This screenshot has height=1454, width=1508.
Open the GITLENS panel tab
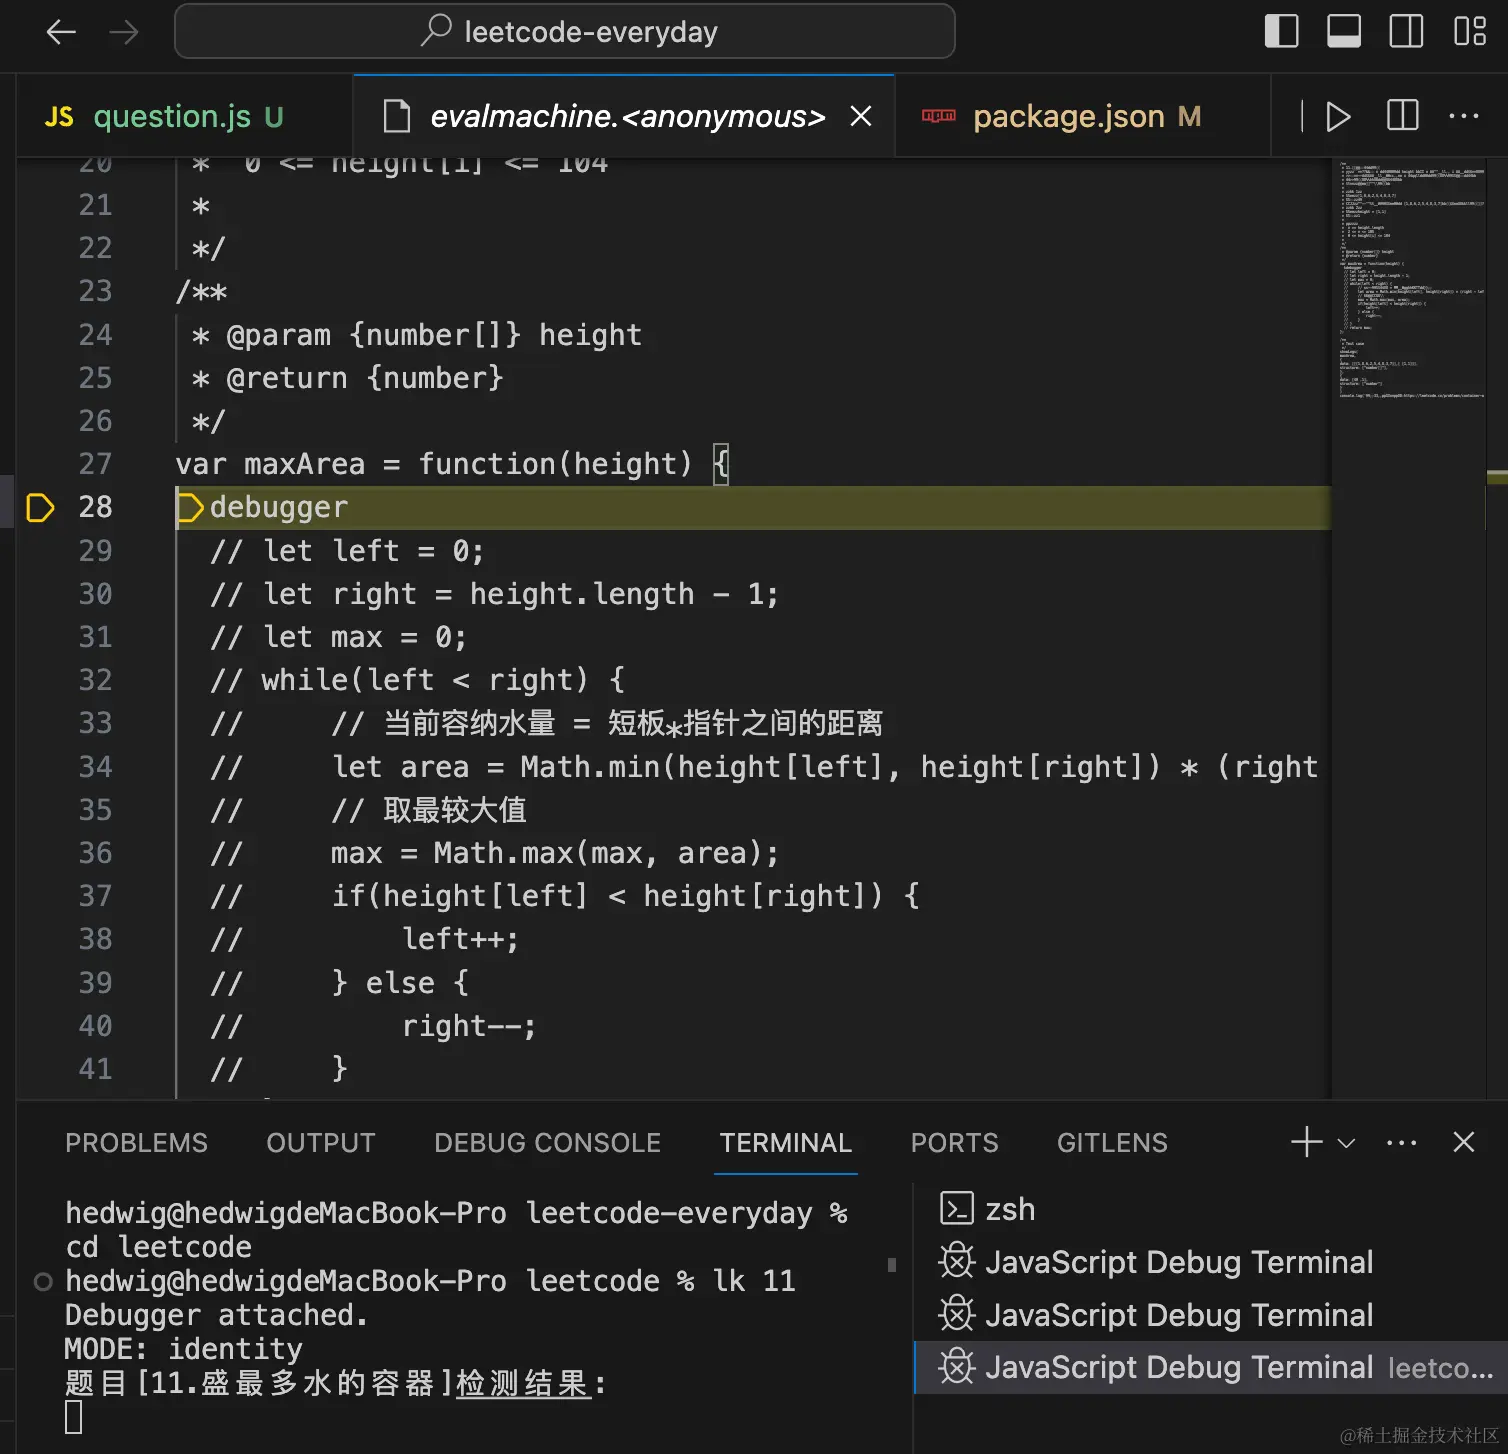point(1112,1143)
